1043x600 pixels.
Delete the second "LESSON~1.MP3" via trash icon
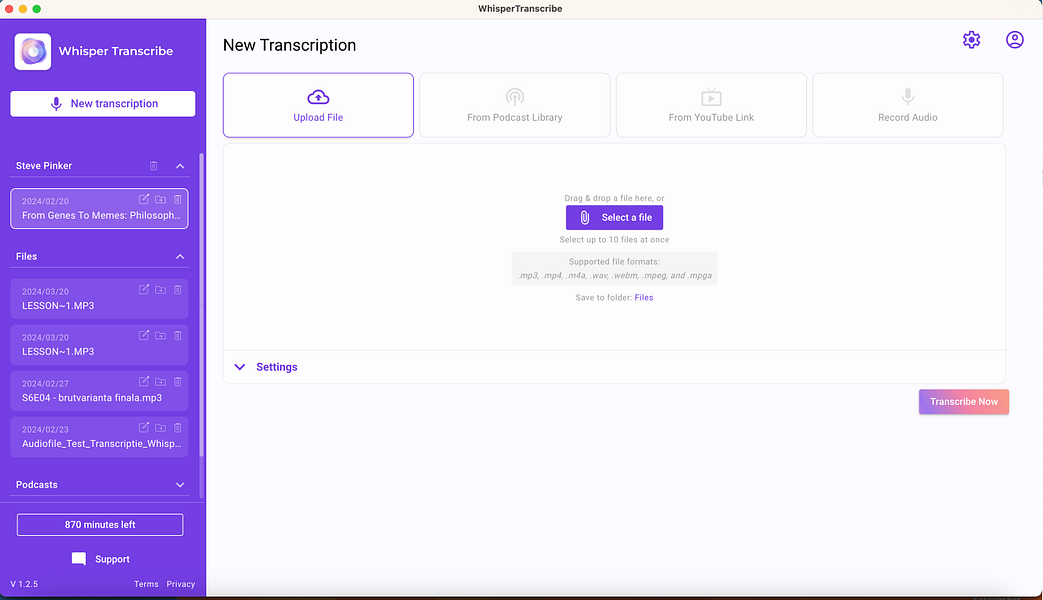point(177,335)
